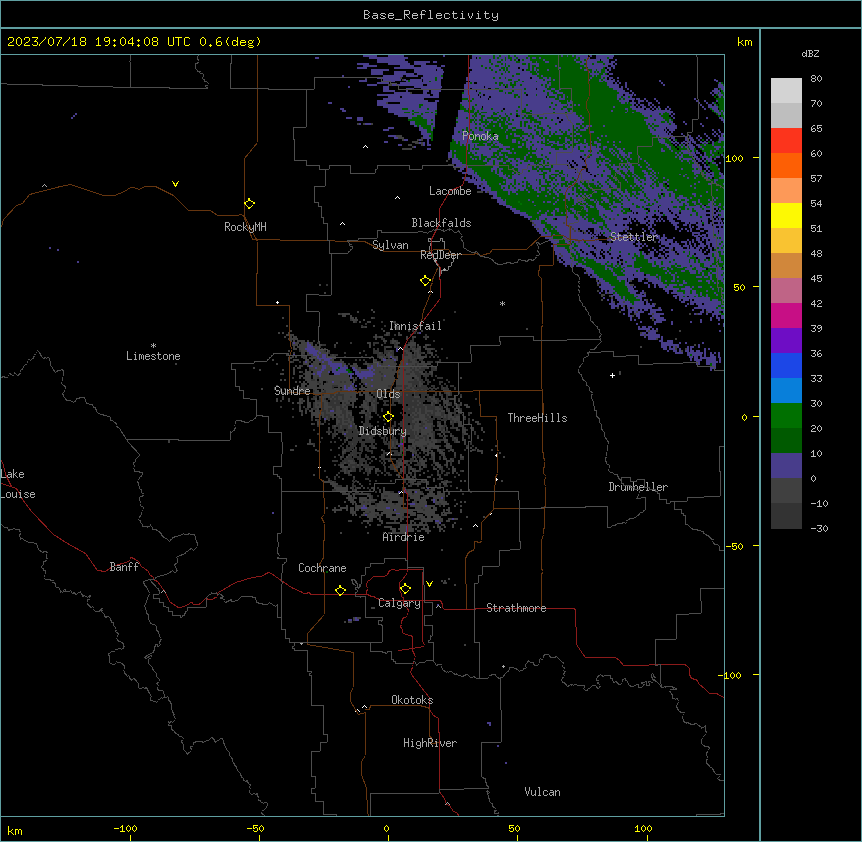
Task: Click the RockyMH label on the map
Action: tap(245, 227)
